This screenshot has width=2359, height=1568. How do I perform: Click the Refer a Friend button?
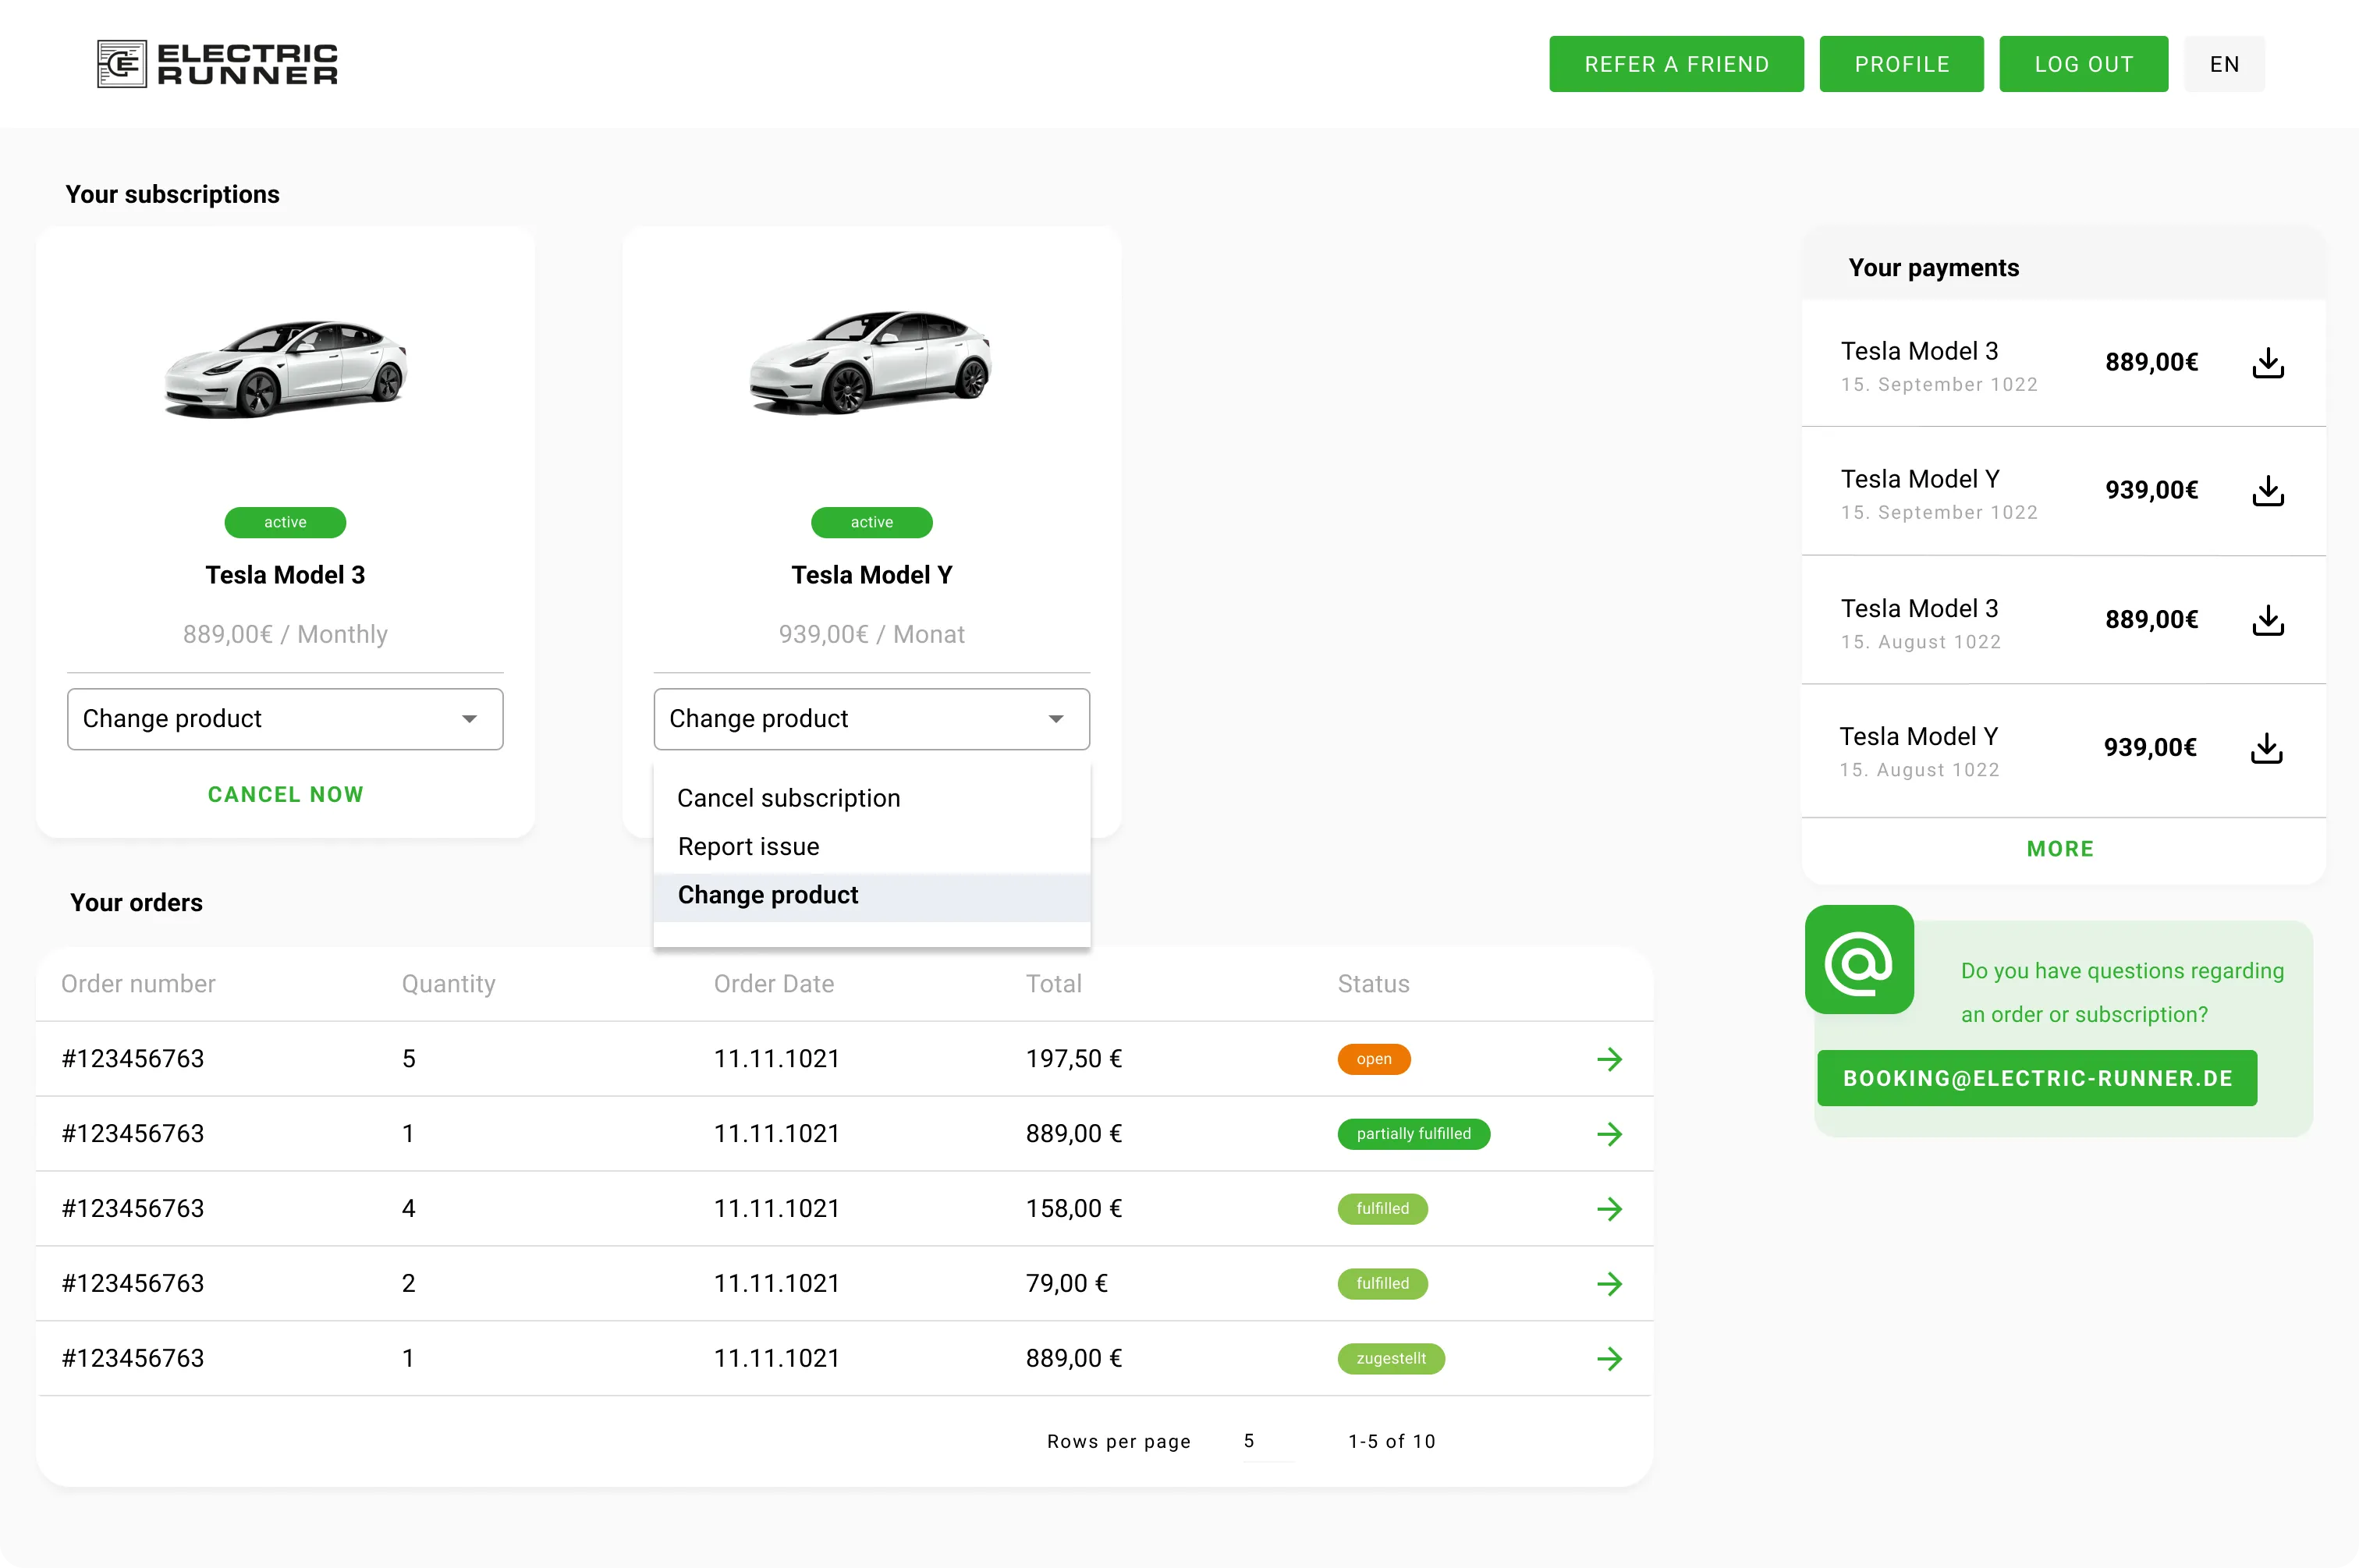click(1676, 64)
